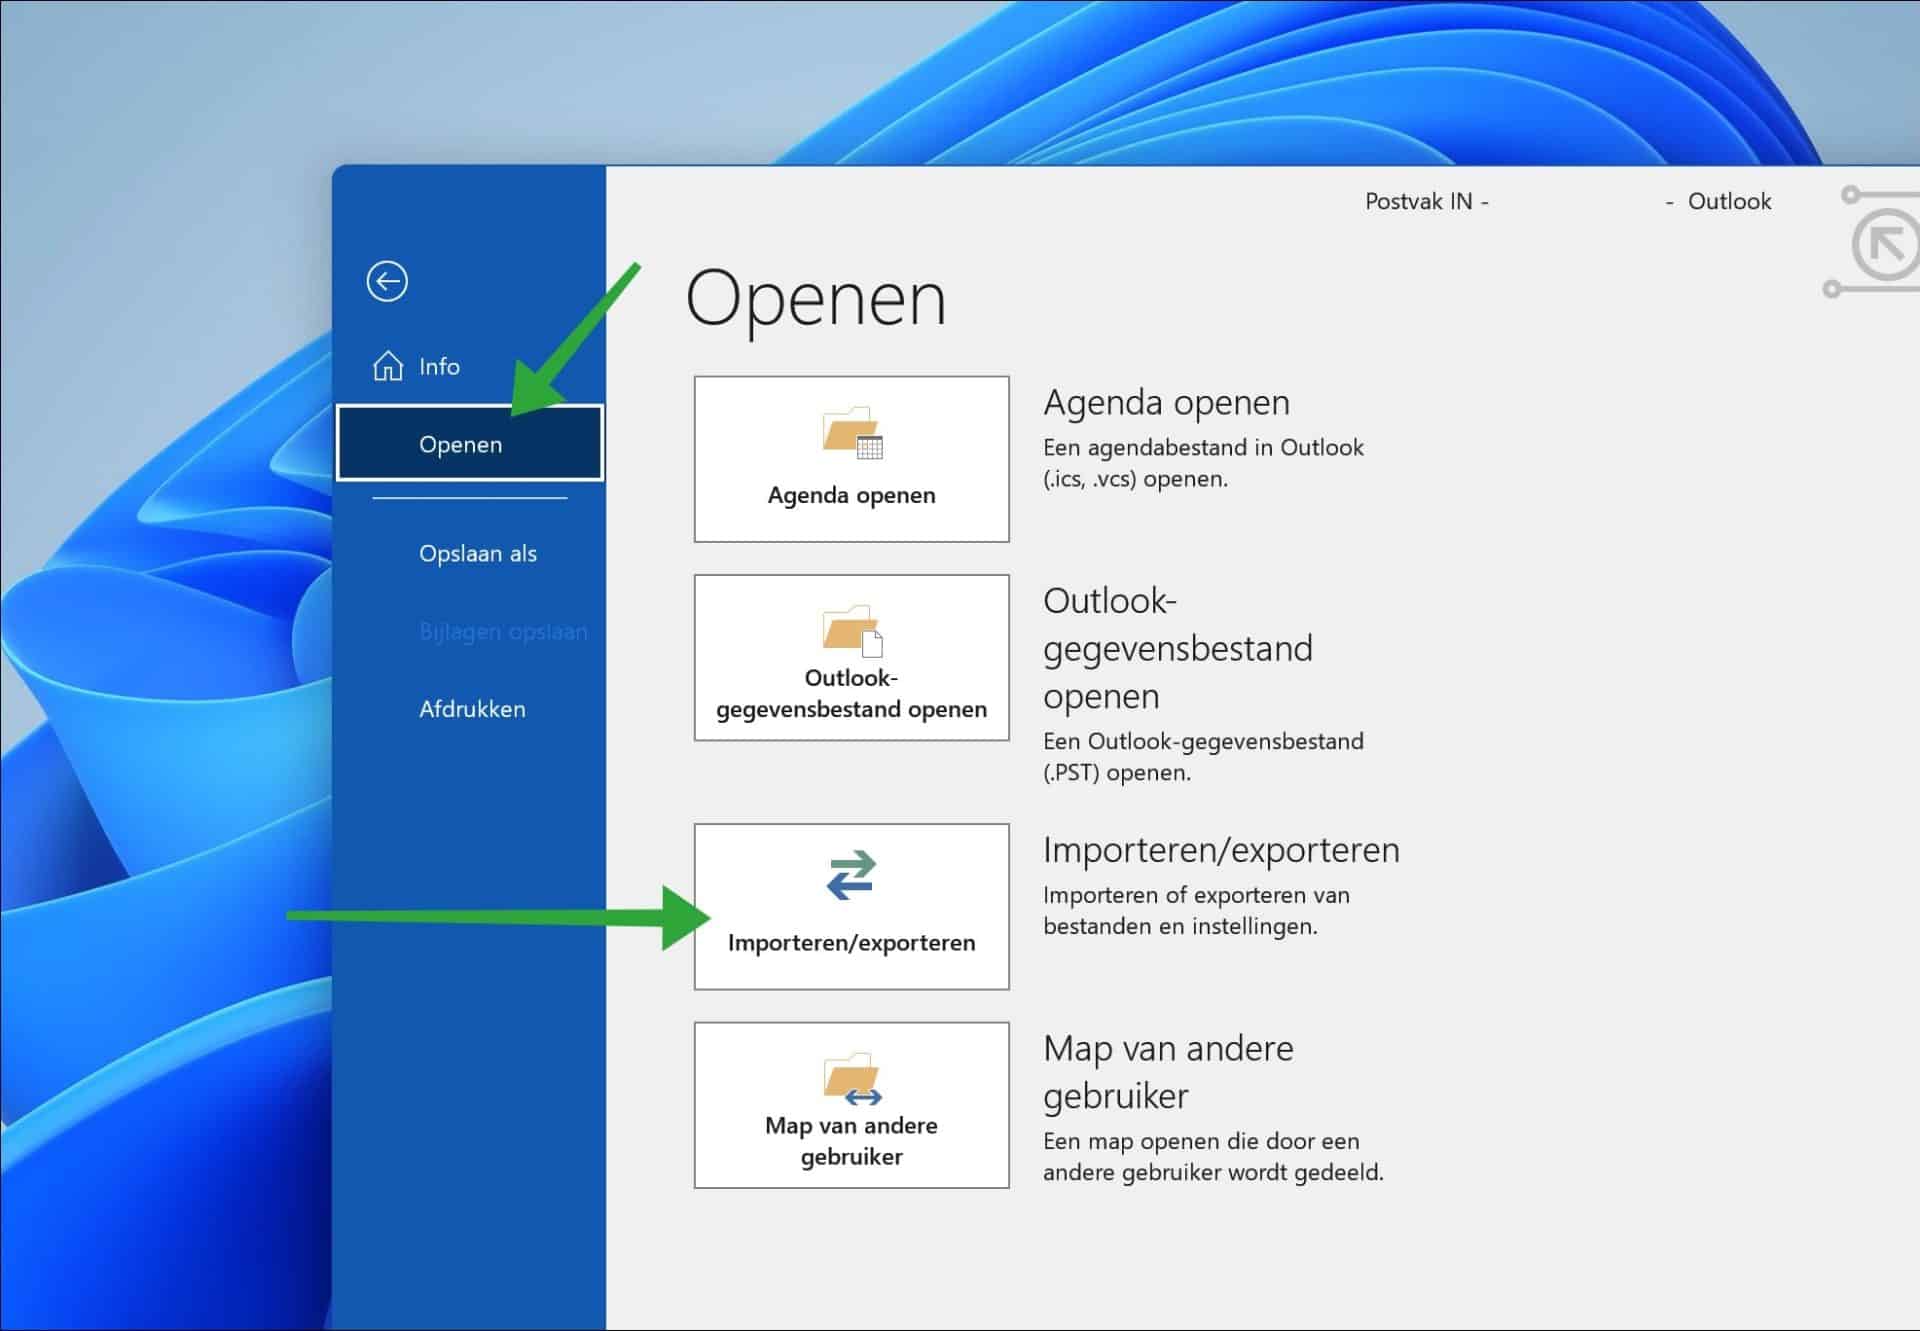
Task: Click 'Een Outlook-gegevensbestand (.PST) openen' description
Action: (x=1203, y=756)
